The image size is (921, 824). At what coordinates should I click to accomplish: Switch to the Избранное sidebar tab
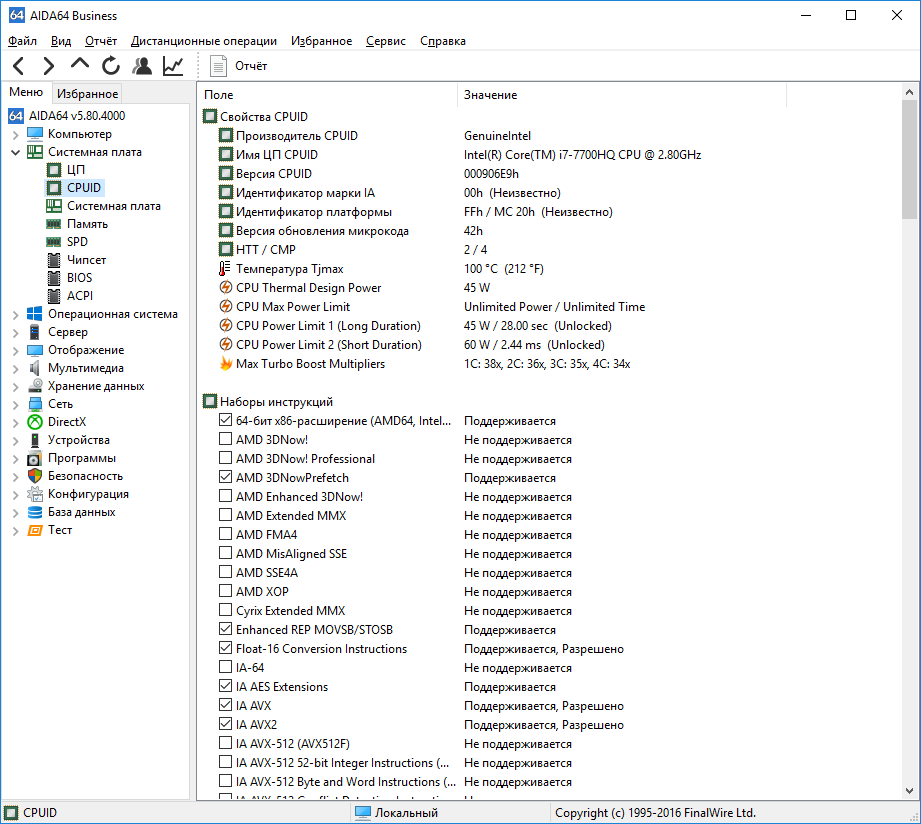click(88, 93)
